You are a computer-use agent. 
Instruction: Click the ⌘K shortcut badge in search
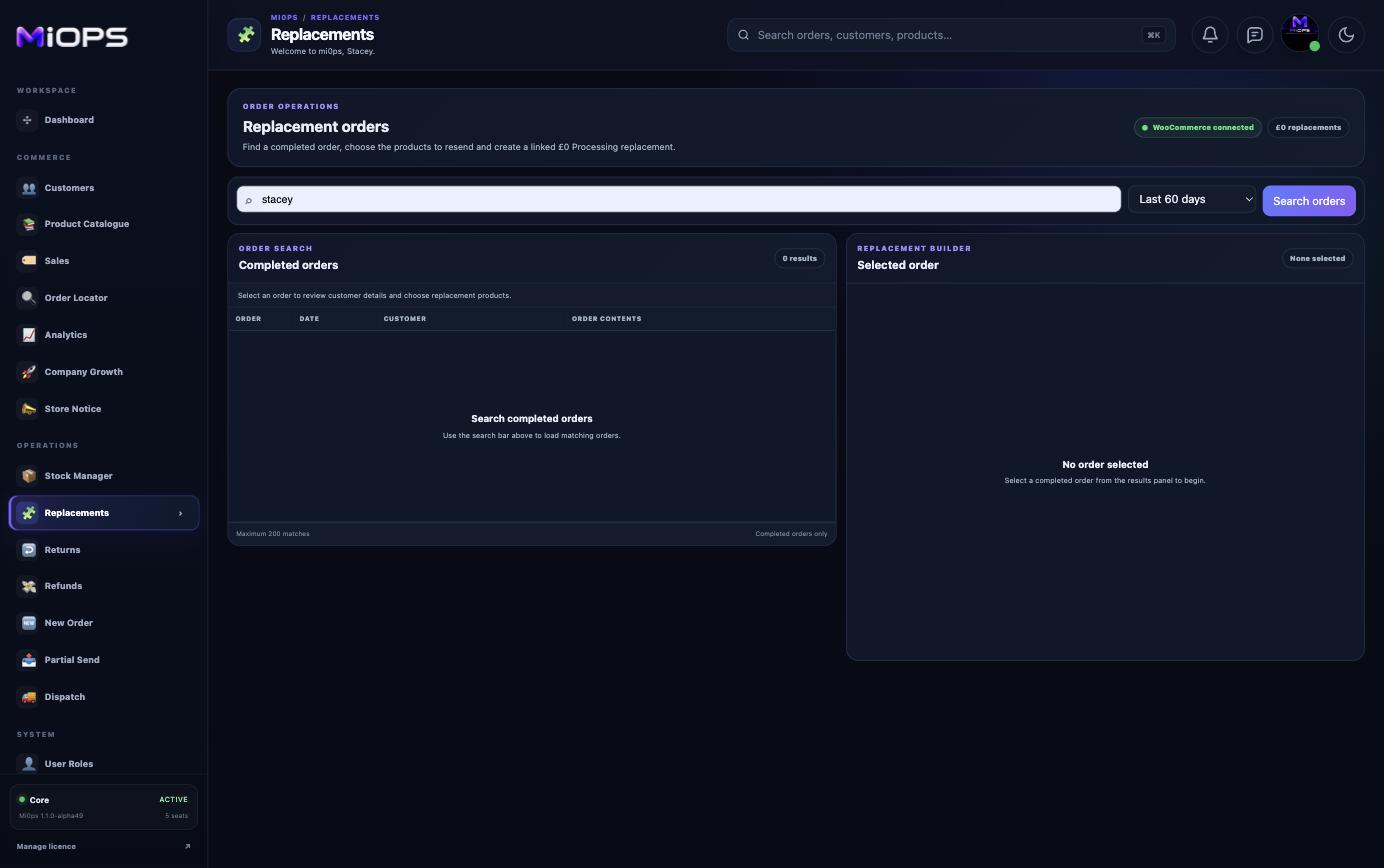[1154, 35]
